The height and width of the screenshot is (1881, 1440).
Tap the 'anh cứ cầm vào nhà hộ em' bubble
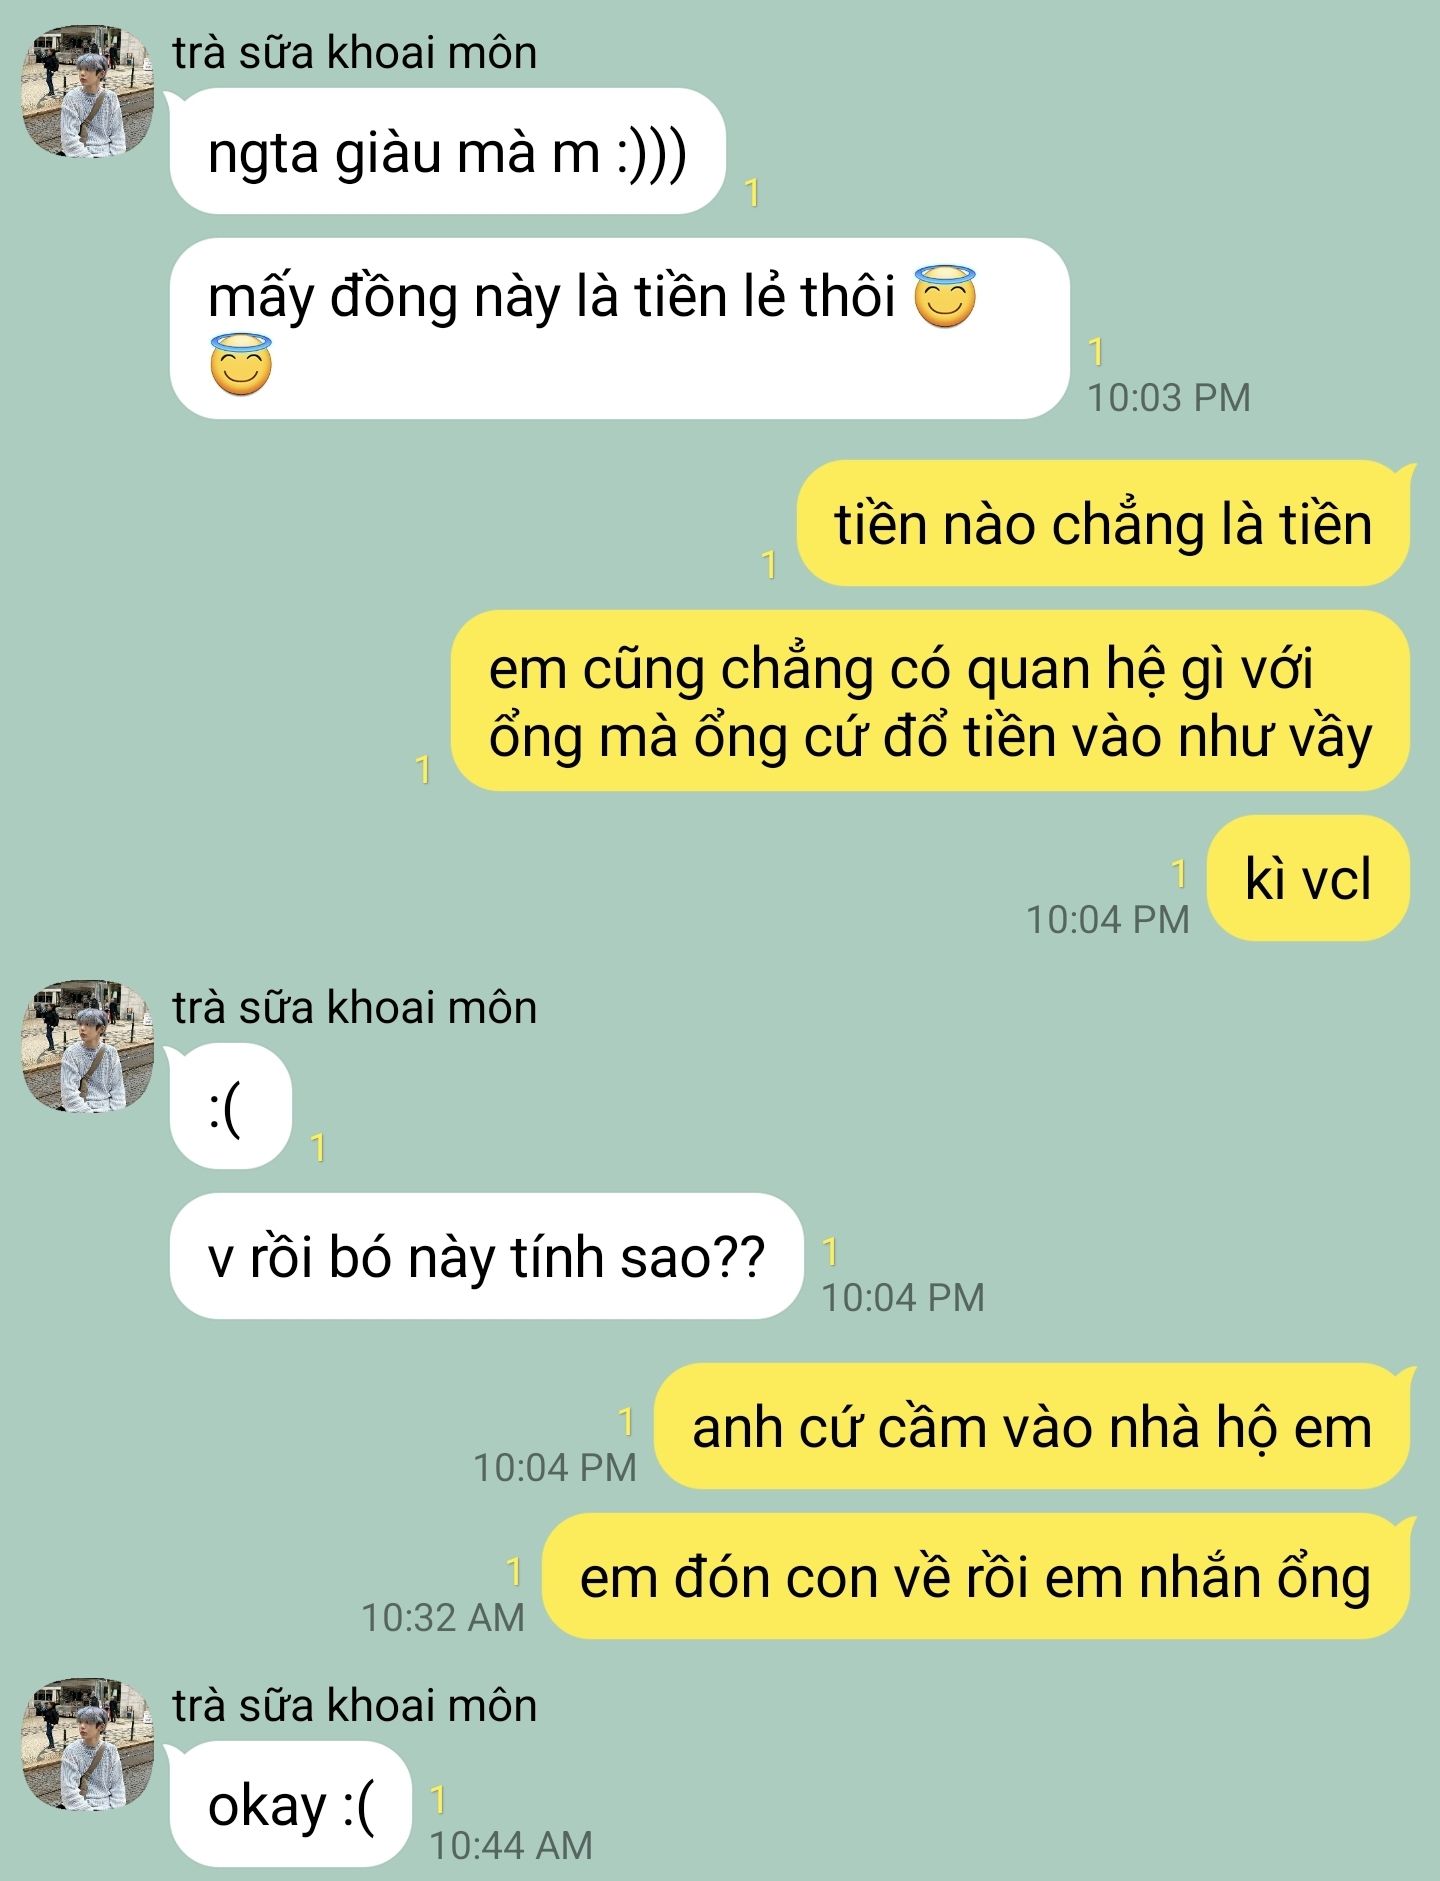pyautogui.click(x=1033, y=1426)
